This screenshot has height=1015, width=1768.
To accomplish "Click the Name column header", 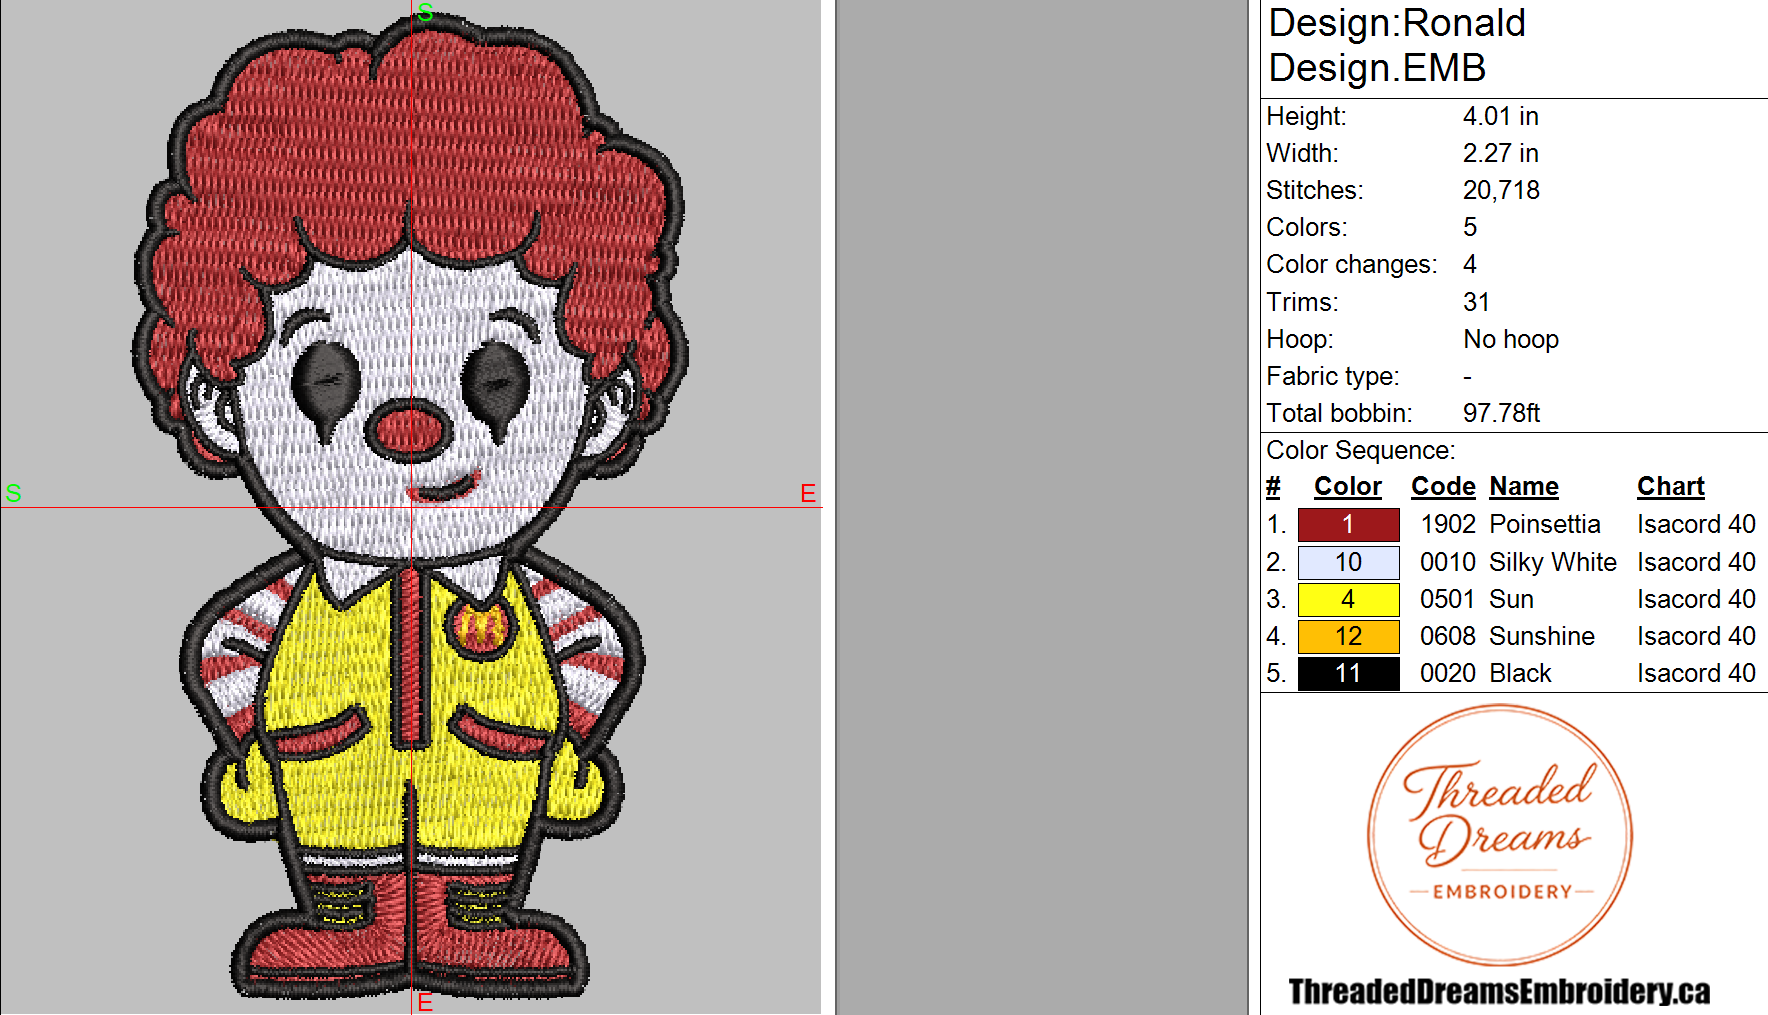I will [1524, 487].
